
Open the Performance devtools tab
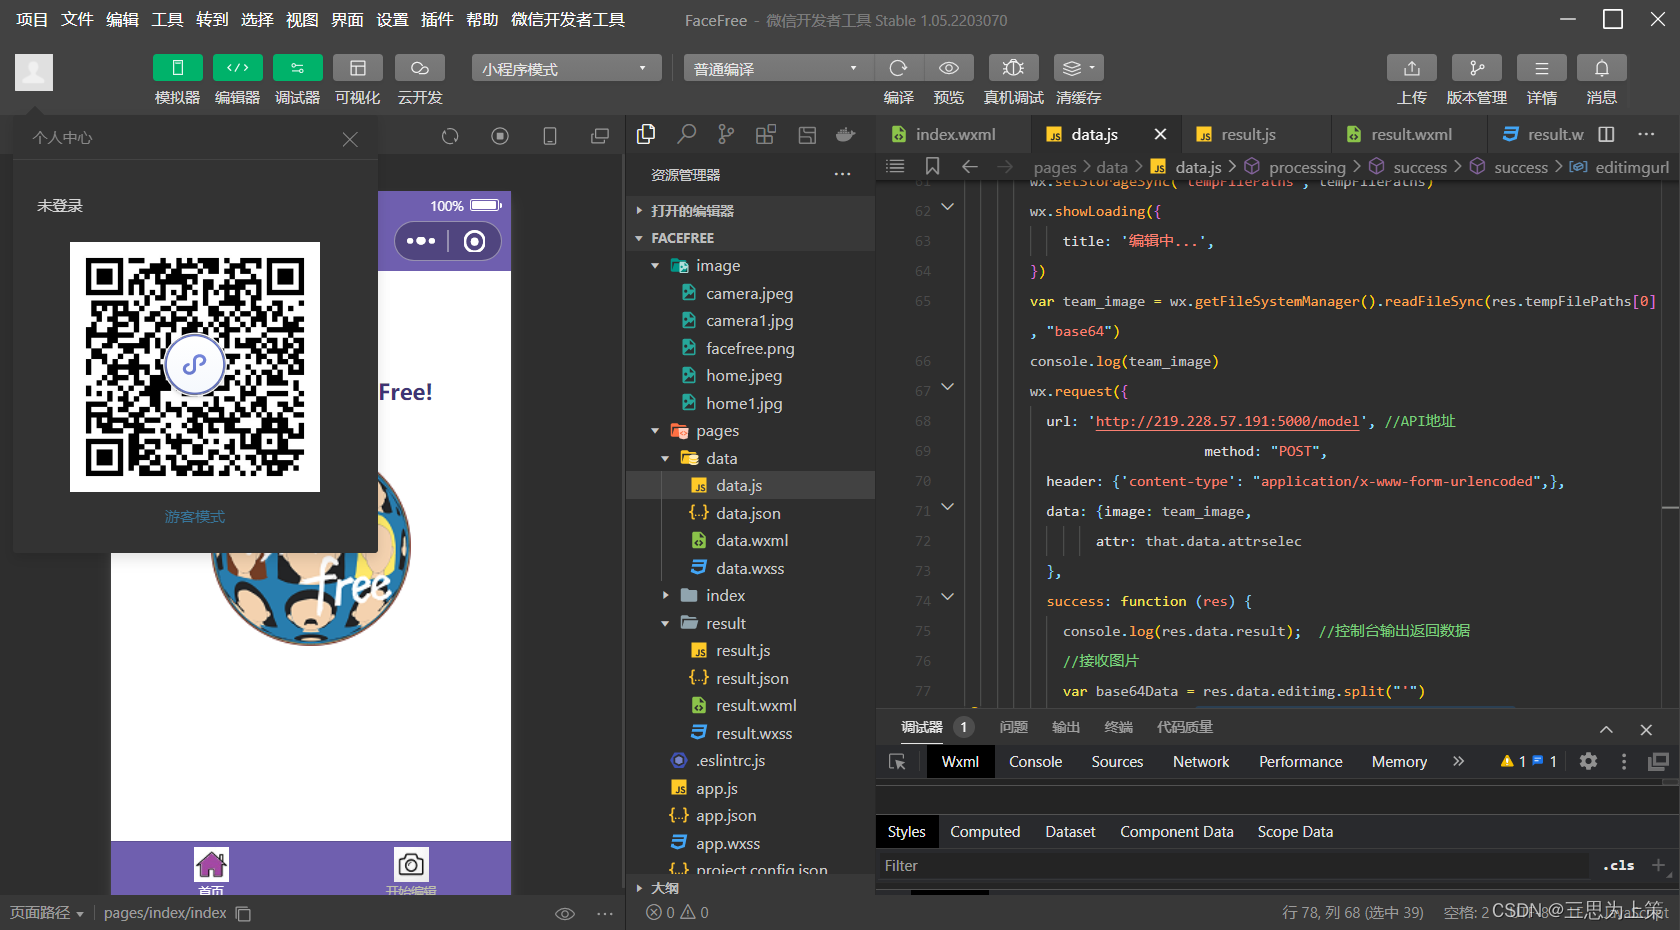(1300, 762)
